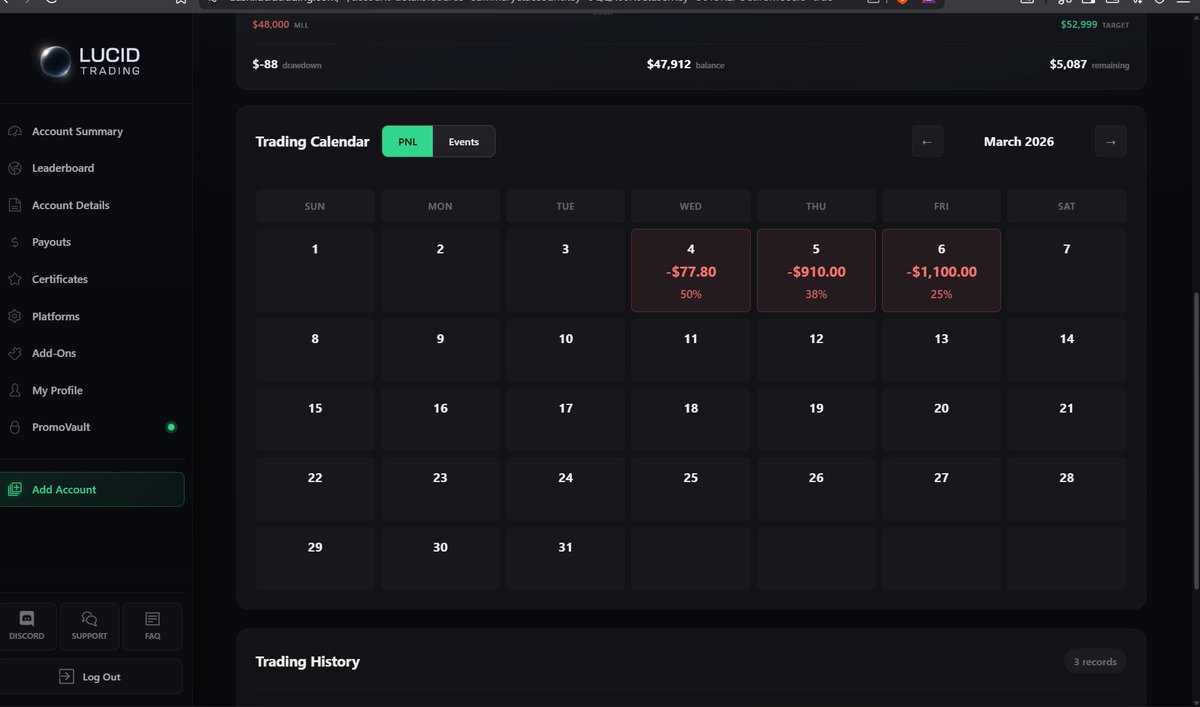
Task: Click the 38% win rate on March 5
Action: pos(816,295)
